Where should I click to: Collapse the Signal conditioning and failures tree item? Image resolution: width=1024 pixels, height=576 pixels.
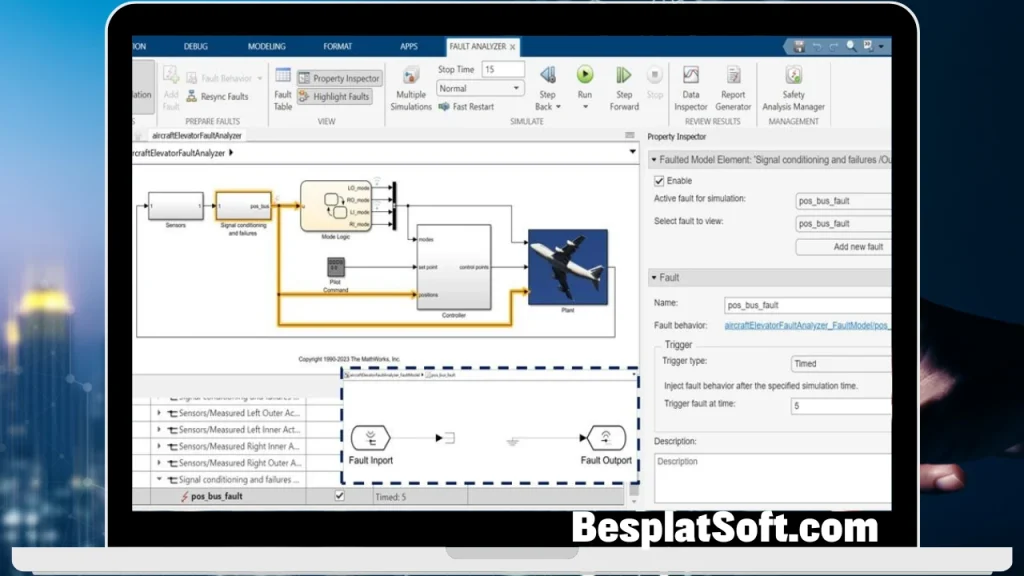point(158,477)
